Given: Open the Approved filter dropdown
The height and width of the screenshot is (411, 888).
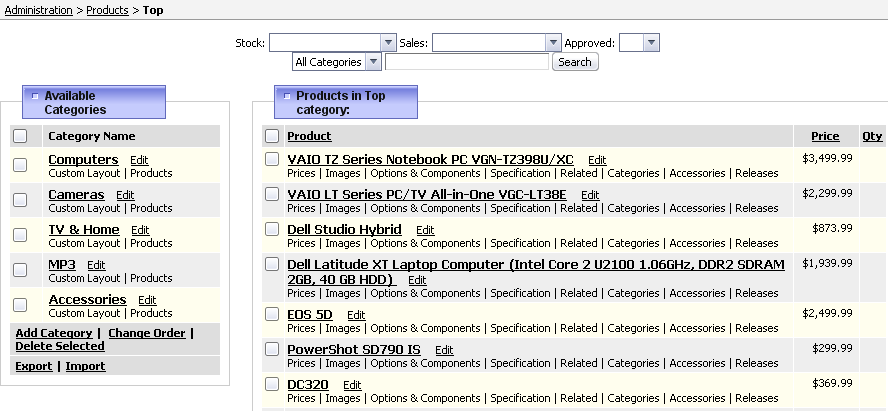Looking at the screenshot, I should click(x=639, y=42).
